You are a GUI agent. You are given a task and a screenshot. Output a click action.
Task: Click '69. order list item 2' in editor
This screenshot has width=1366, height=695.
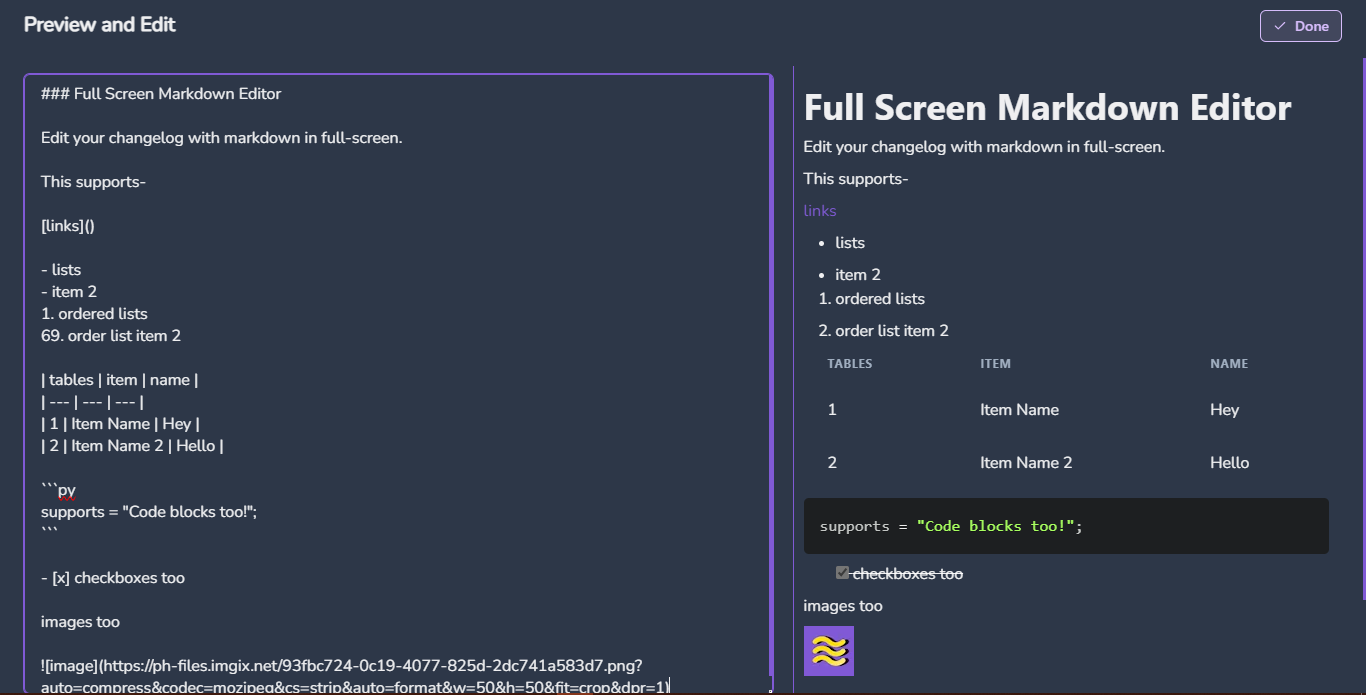coord(111,336)
